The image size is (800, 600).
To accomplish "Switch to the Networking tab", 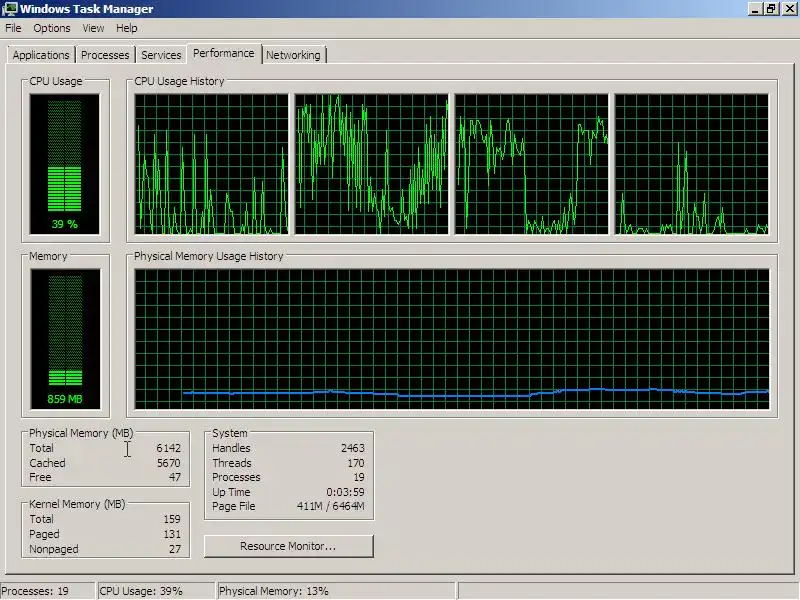I will coord(293,55).
